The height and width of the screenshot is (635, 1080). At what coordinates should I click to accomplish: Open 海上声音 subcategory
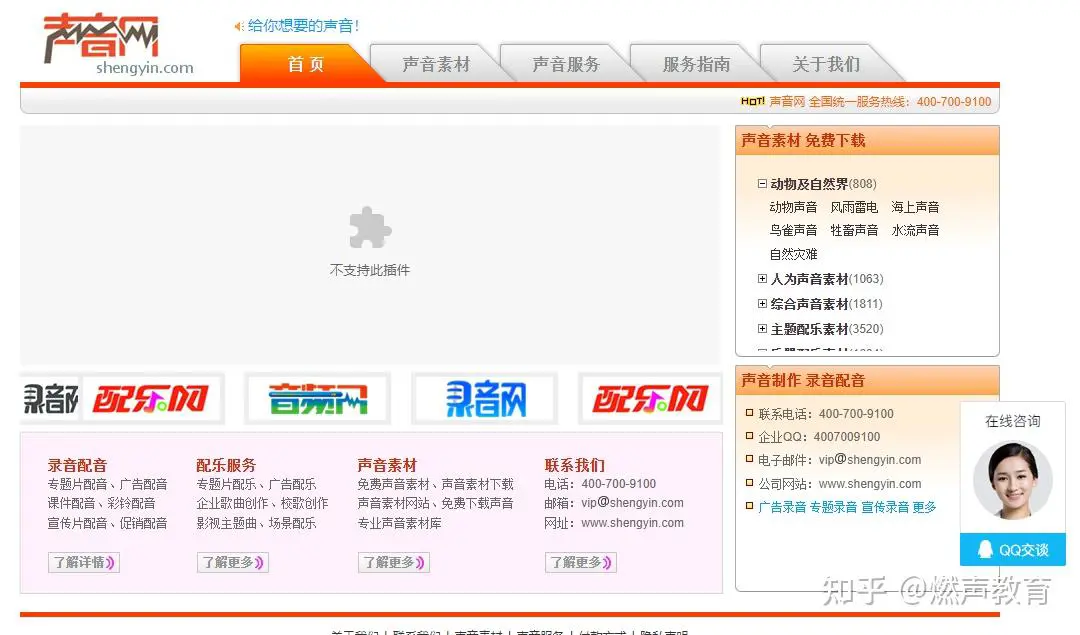[x=915, y=207]
